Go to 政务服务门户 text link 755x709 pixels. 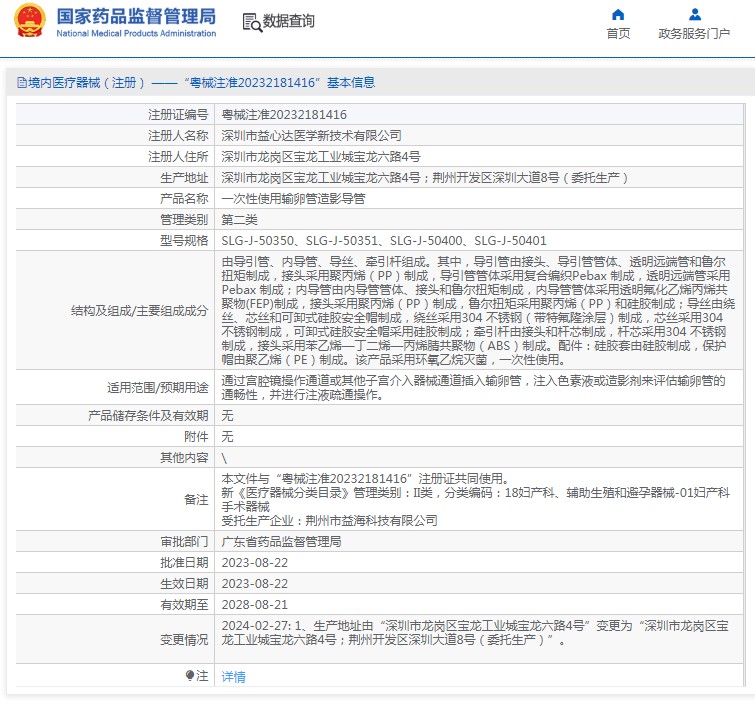point(694,34)
